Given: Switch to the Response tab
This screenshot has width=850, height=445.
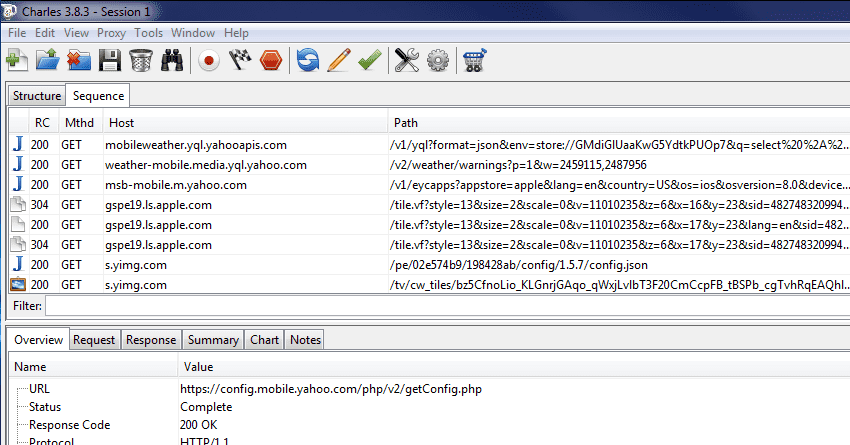Looking at the screenshot, I should point(151,340).
